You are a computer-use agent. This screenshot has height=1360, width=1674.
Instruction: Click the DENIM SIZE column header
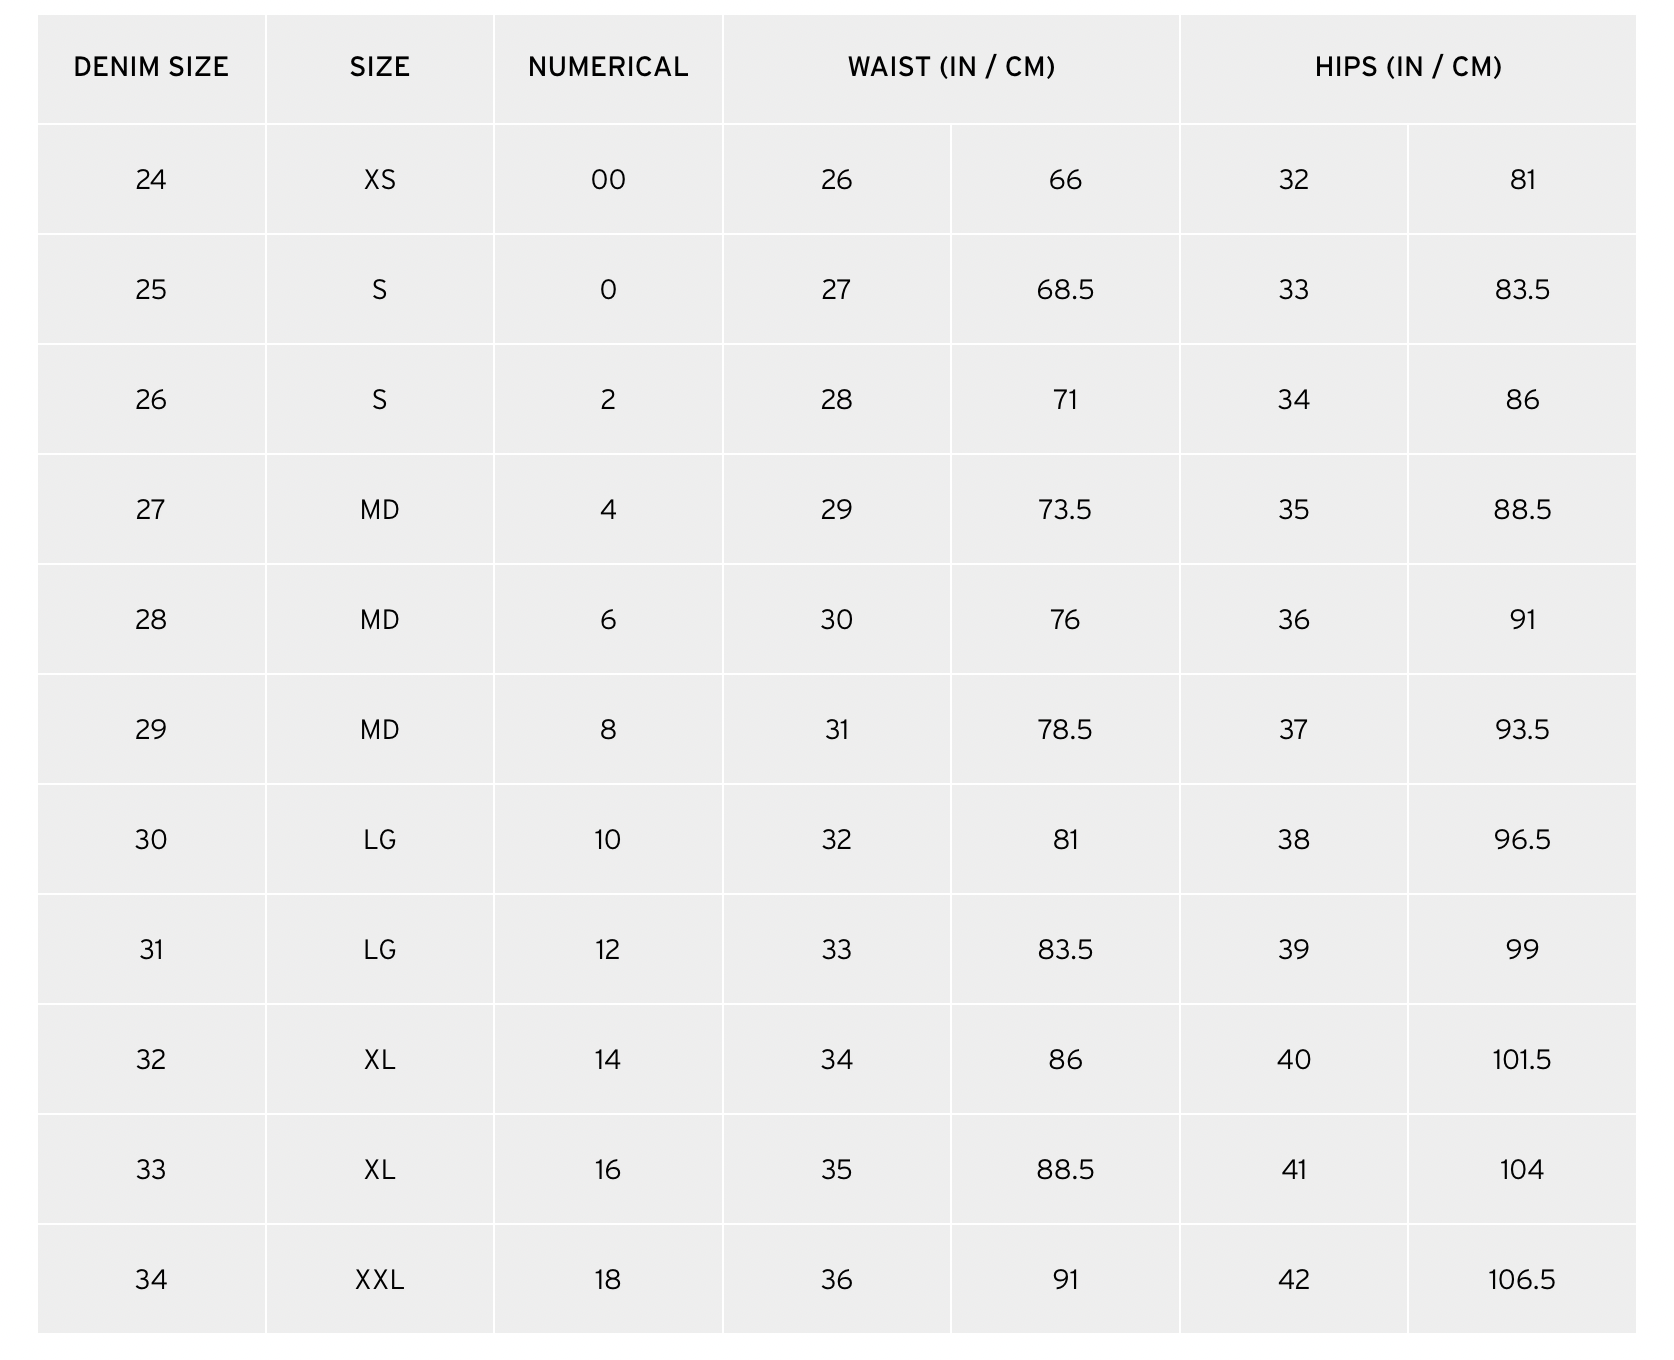[x=151, y=68]
